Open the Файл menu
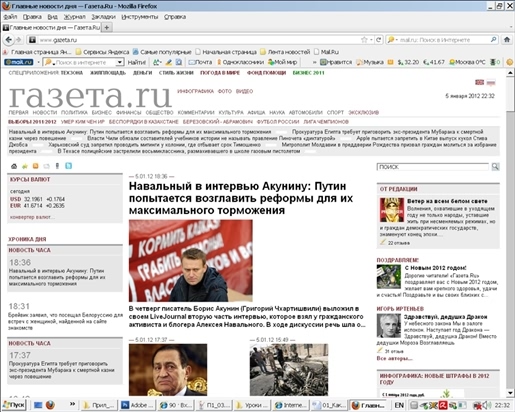The height and width of the screenshot is (412, 515). [x=10, y=17]
